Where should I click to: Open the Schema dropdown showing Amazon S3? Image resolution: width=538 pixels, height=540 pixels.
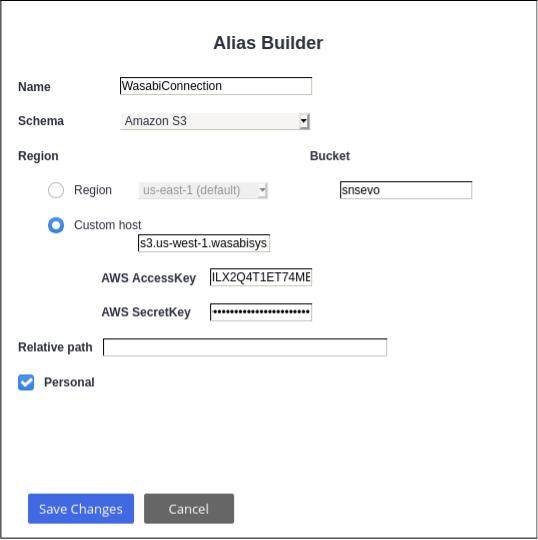click(x=215, y=121)
